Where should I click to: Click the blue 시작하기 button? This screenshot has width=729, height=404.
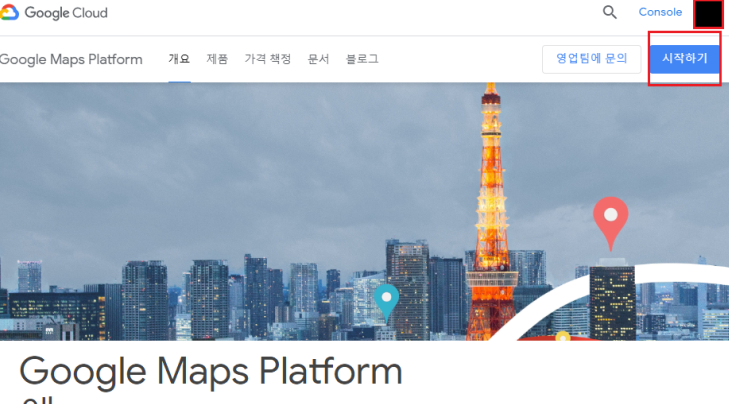pos(684,59)
